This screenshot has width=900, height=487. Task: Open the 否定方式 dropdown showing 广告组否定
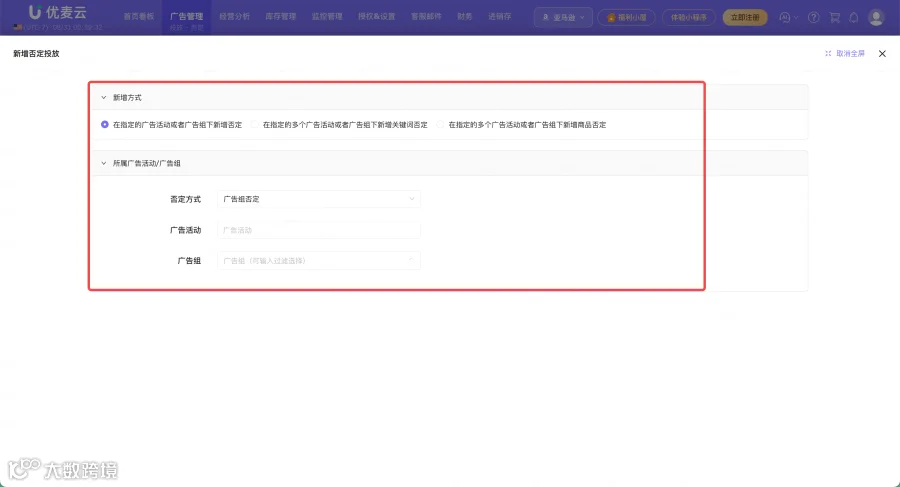pyautogui.click(x=319, y=199)
